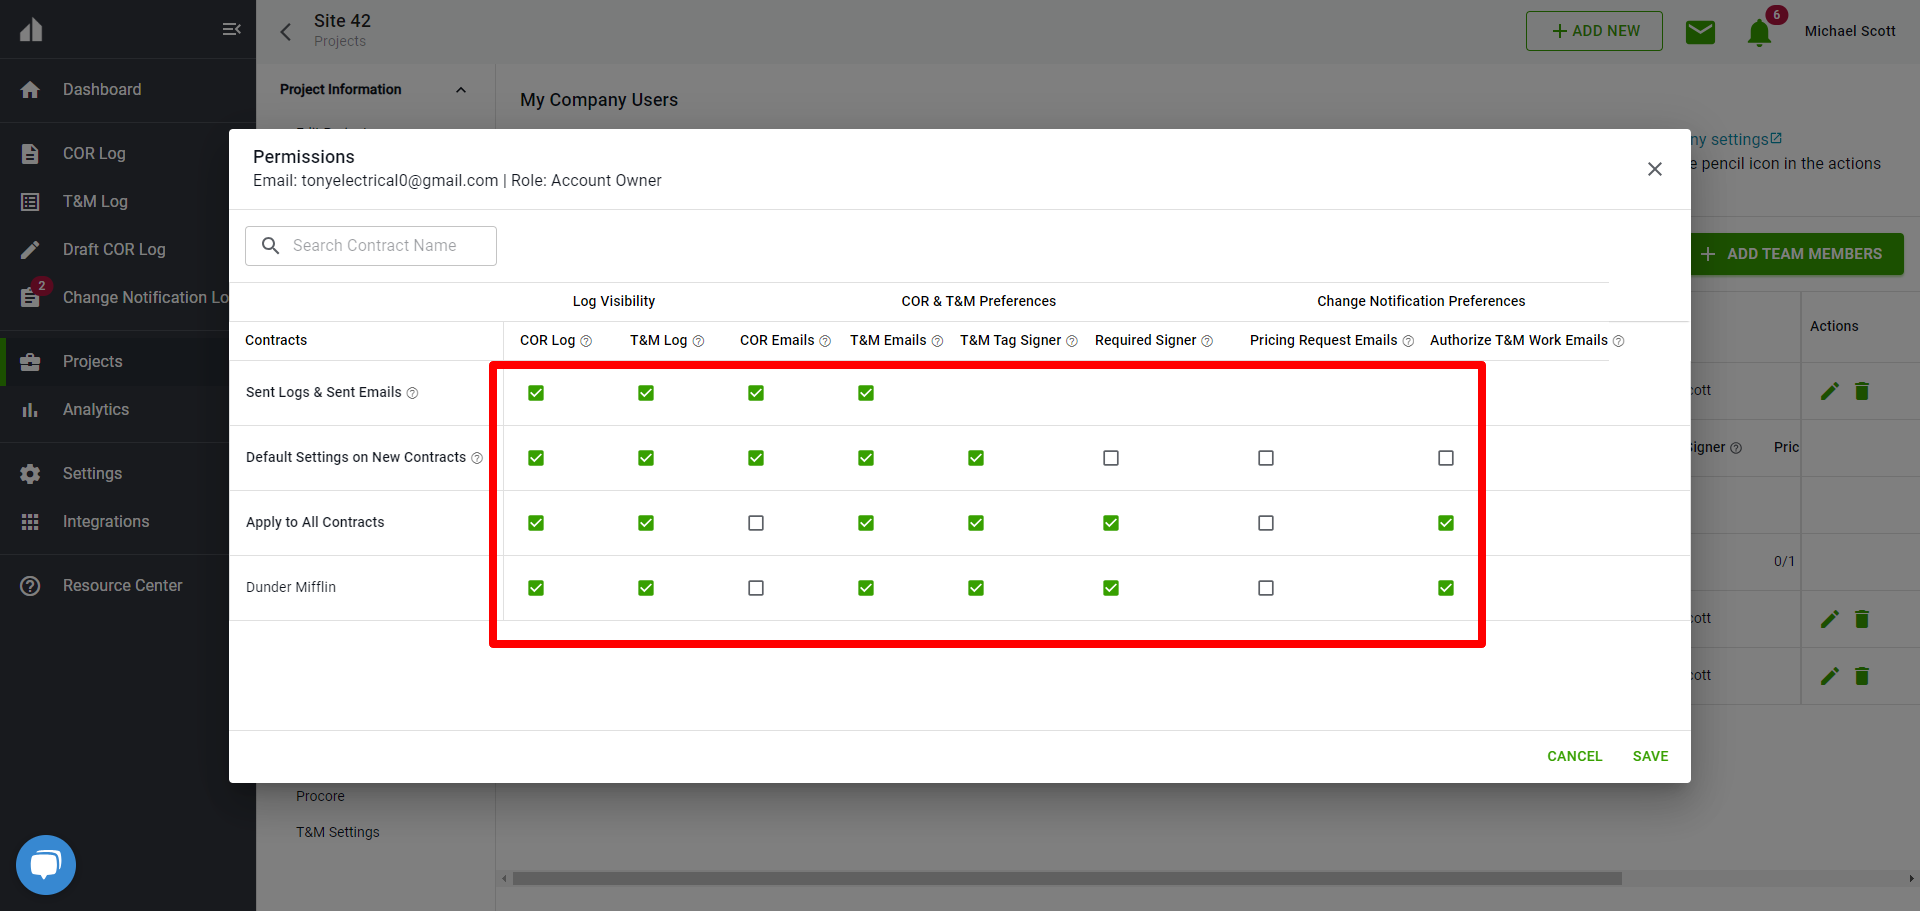Viewport: 1920px width, 911px height.
Task: Uncheck COR Log for Sent Logs & Sent Emails
Action: [536, 393]
